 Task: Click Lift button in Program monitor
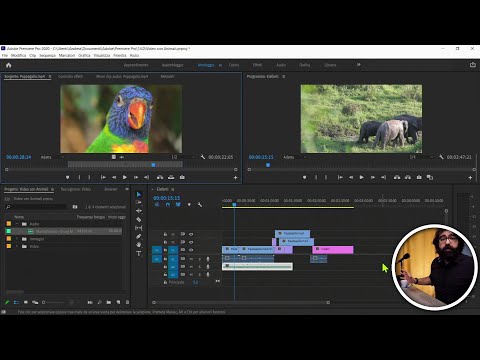[x=397, y=177]
